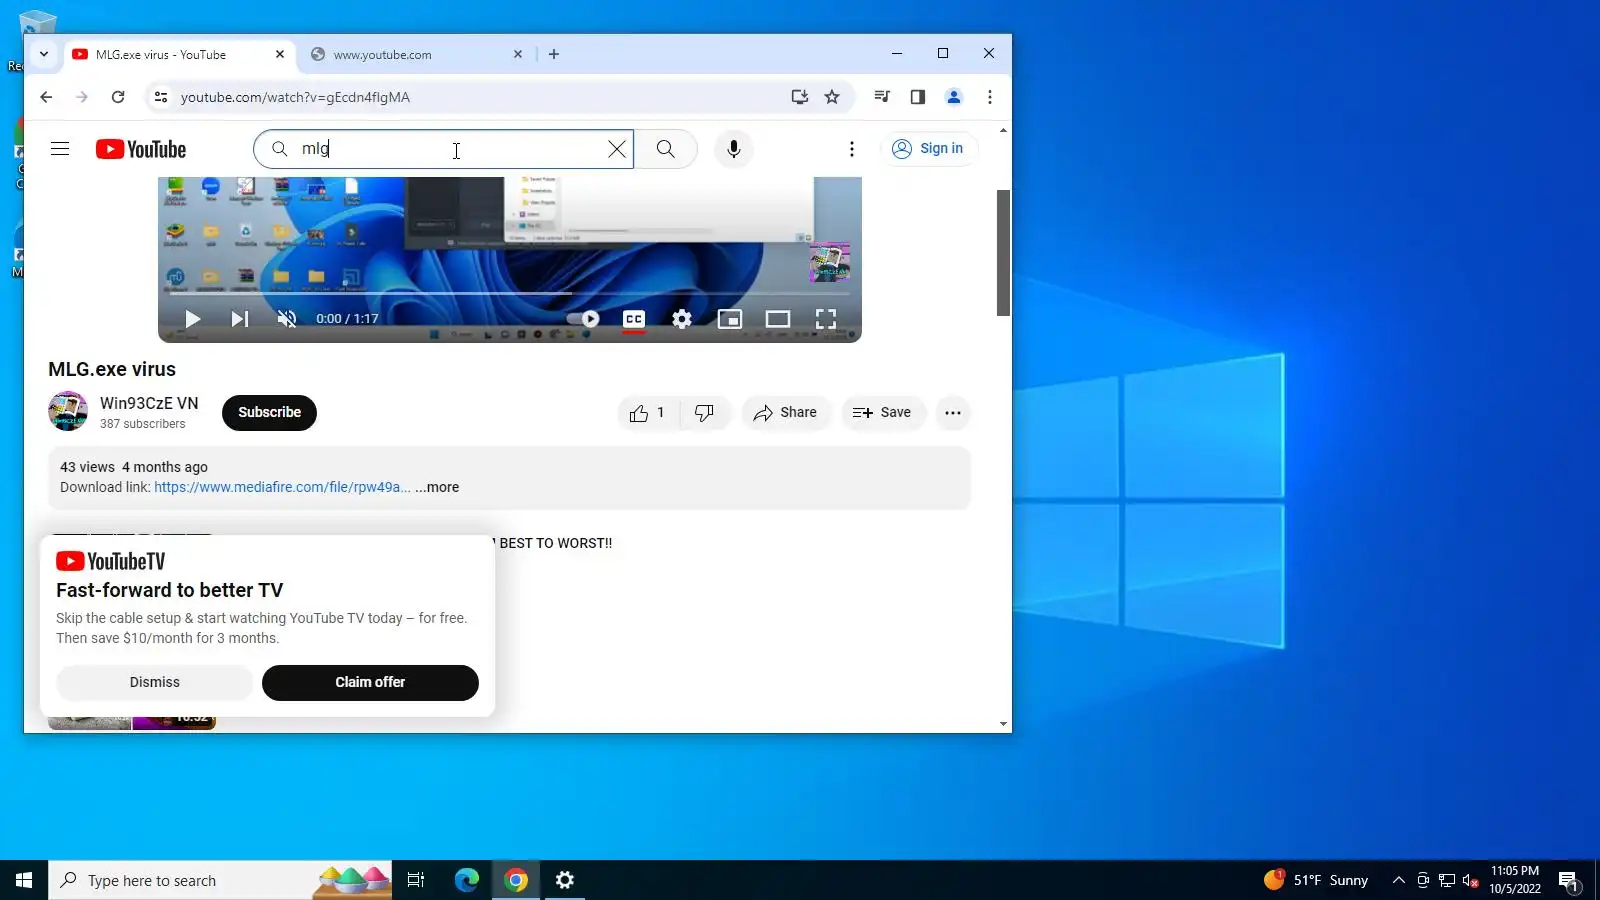Click in the YouTube search field
Image resolution: width=1600 pixels, height=900 pixels.
pos(445,149)
